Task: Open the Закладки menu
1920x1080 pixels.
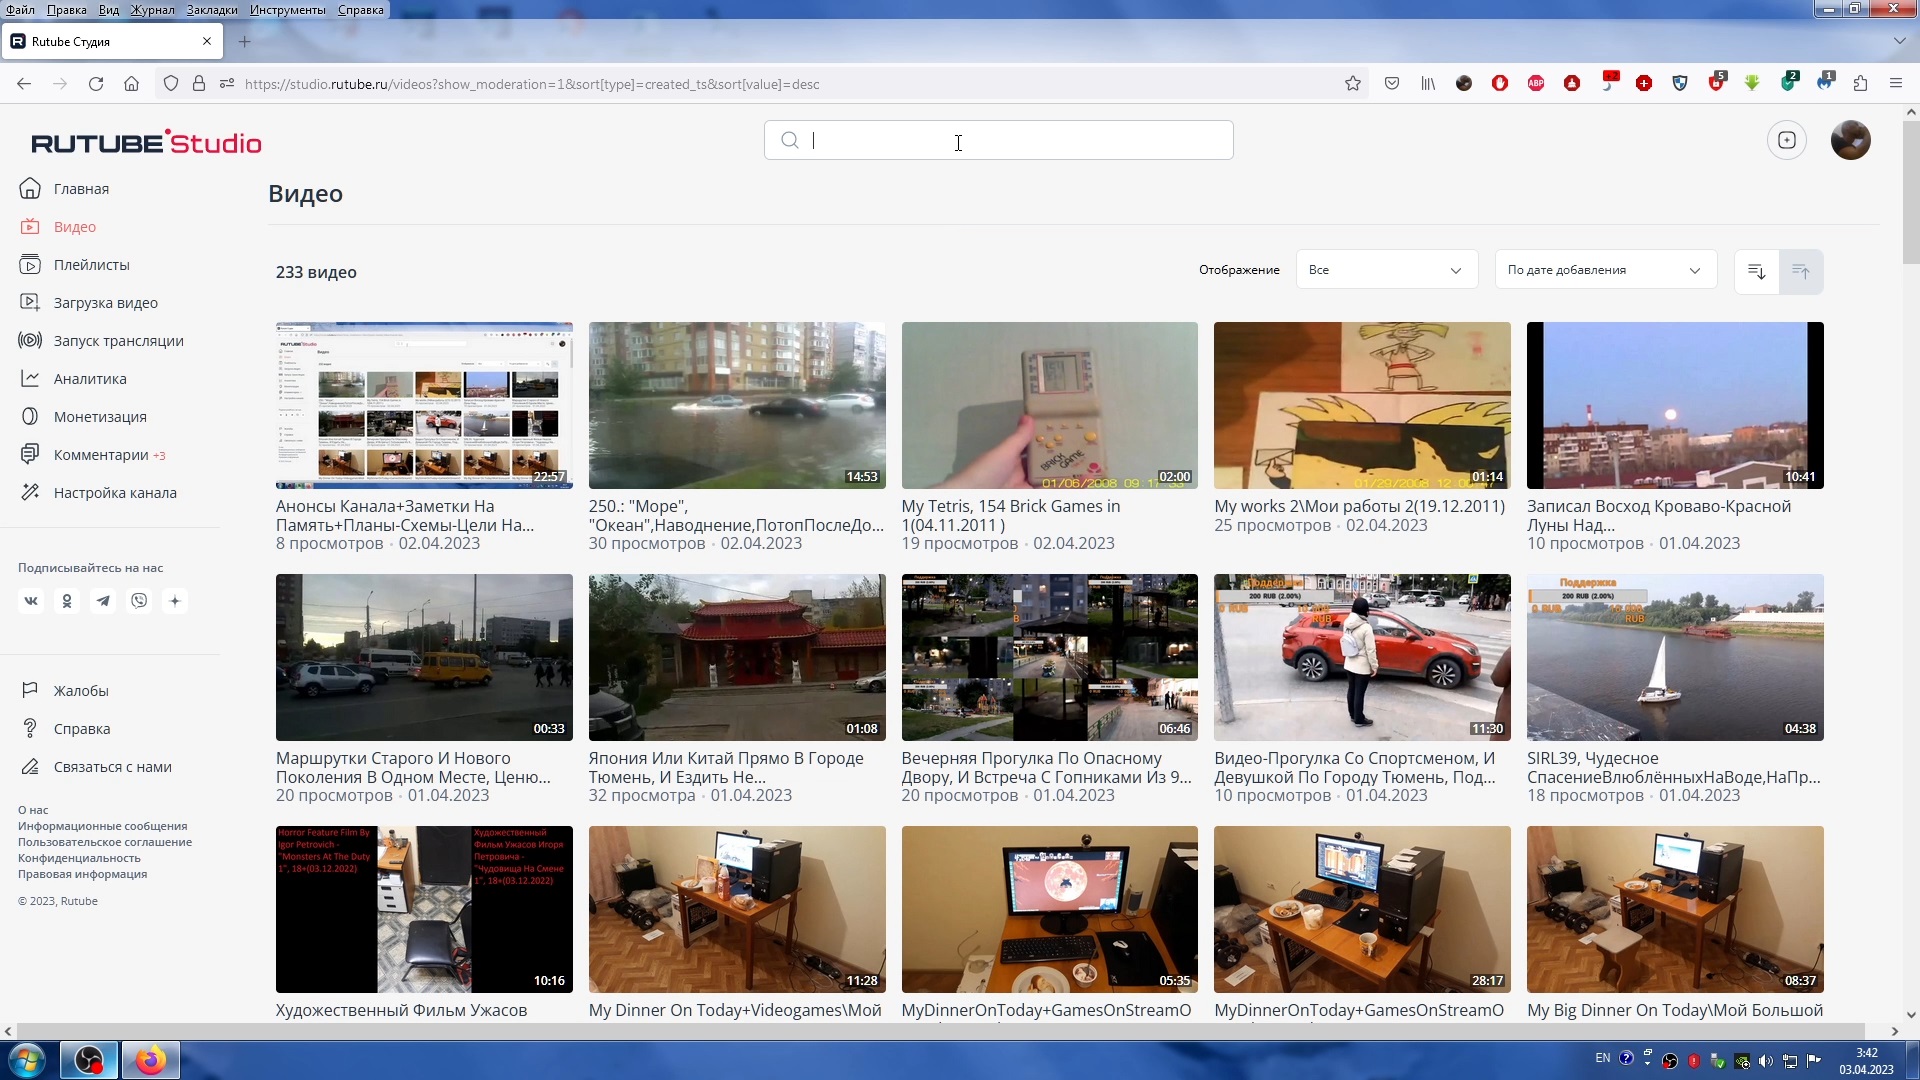Action: pyautogui.click(x=211, y=10)
